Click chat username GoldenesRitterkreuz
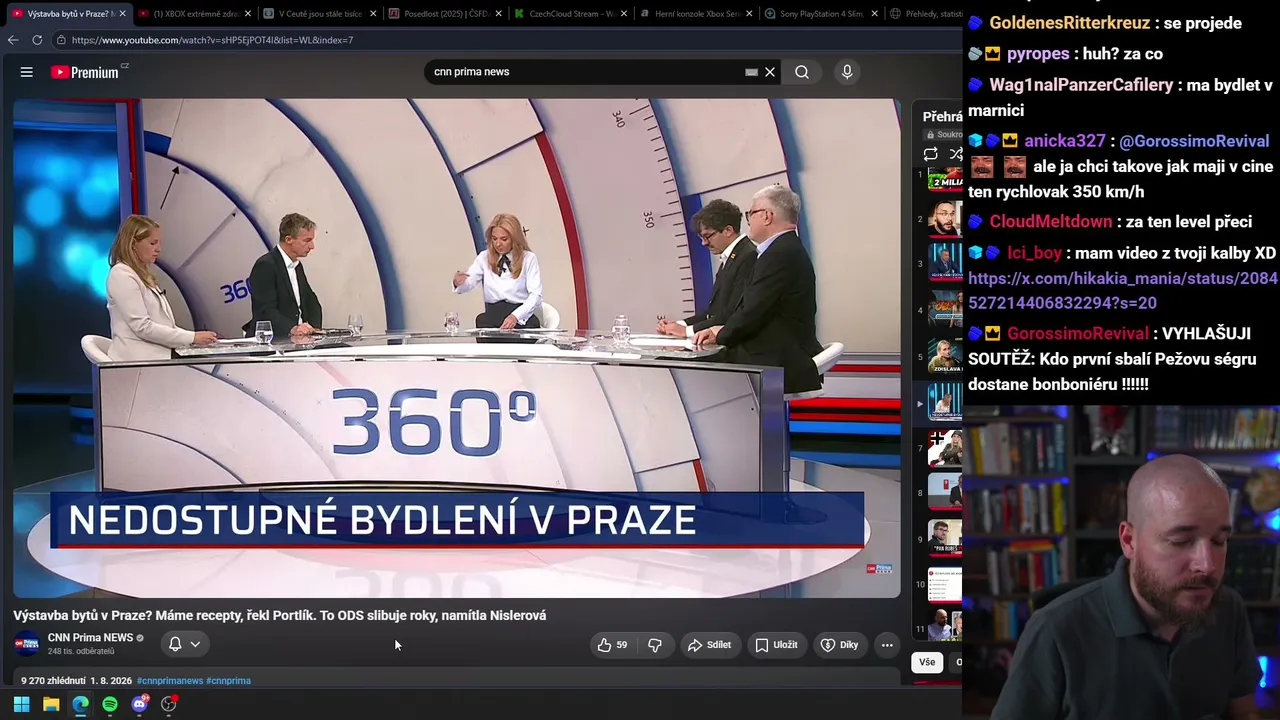The width and height of the screenshot is (1280, 720). tap(1069, 23)
